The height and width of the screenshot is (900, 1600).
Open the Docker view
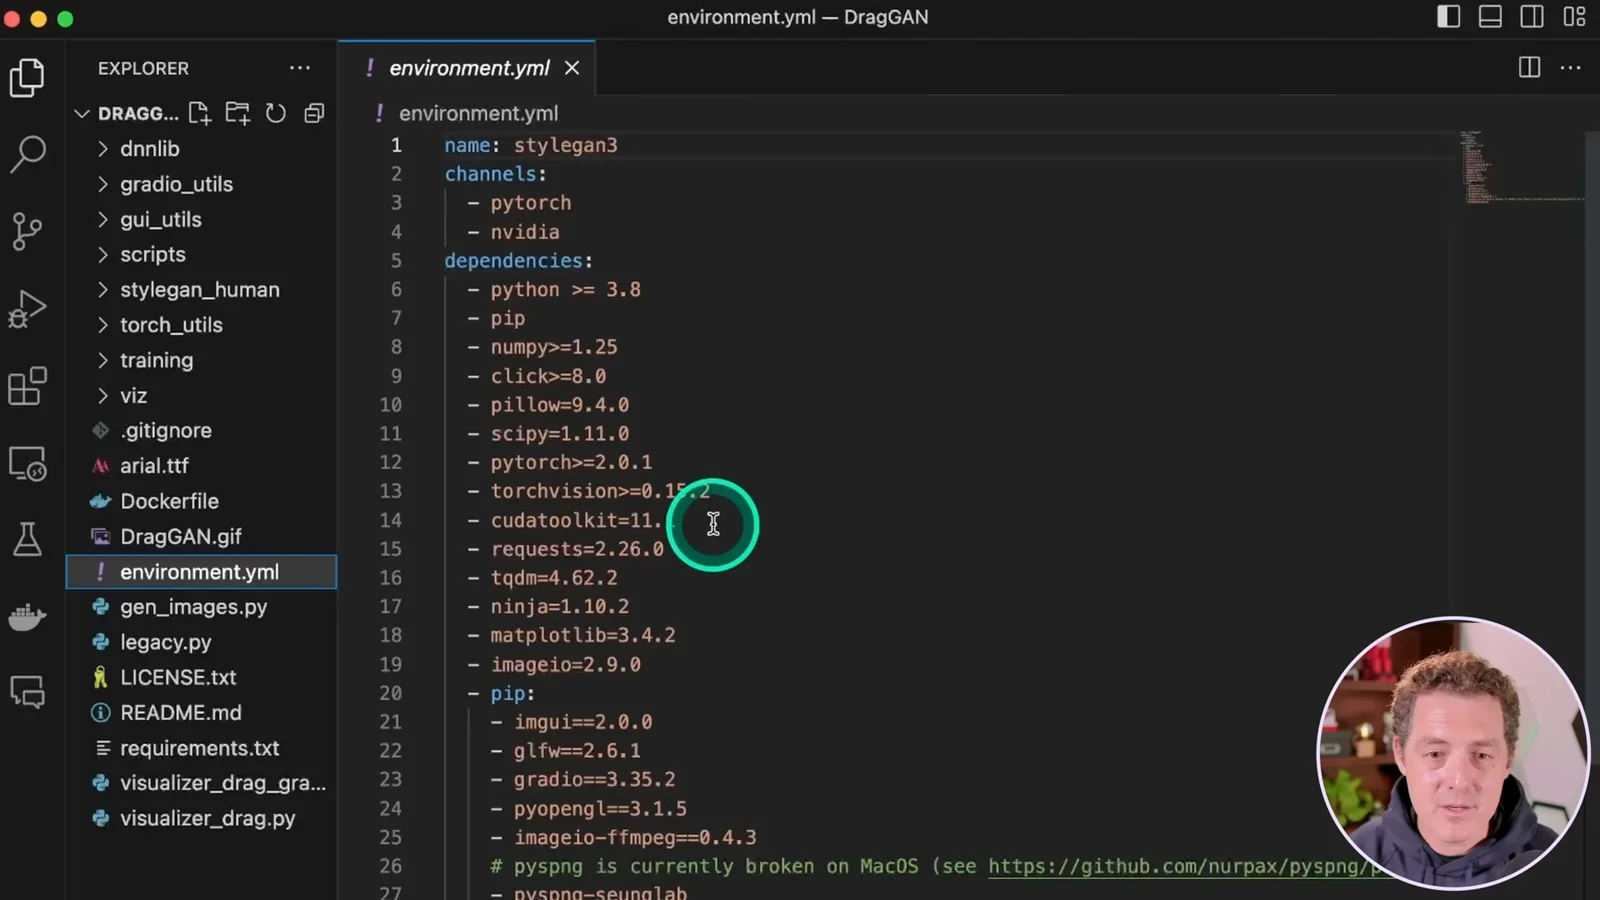click(x=27, y=617)
